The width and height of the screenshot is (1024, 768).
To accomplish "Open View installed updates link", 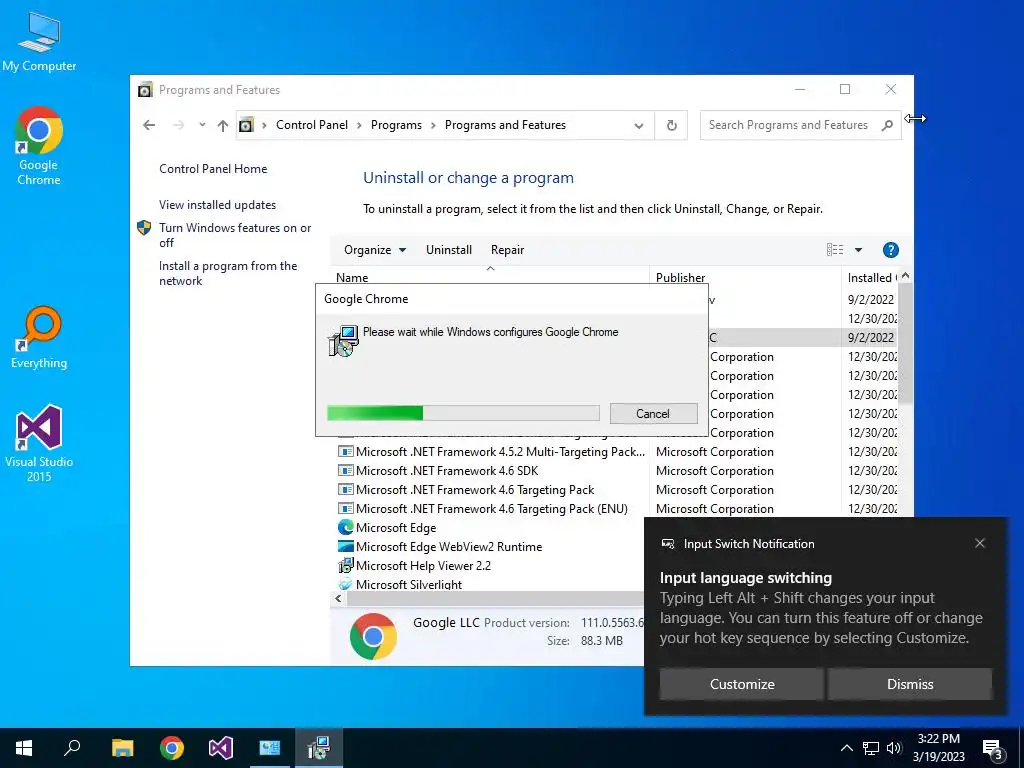I will point(217,205).
